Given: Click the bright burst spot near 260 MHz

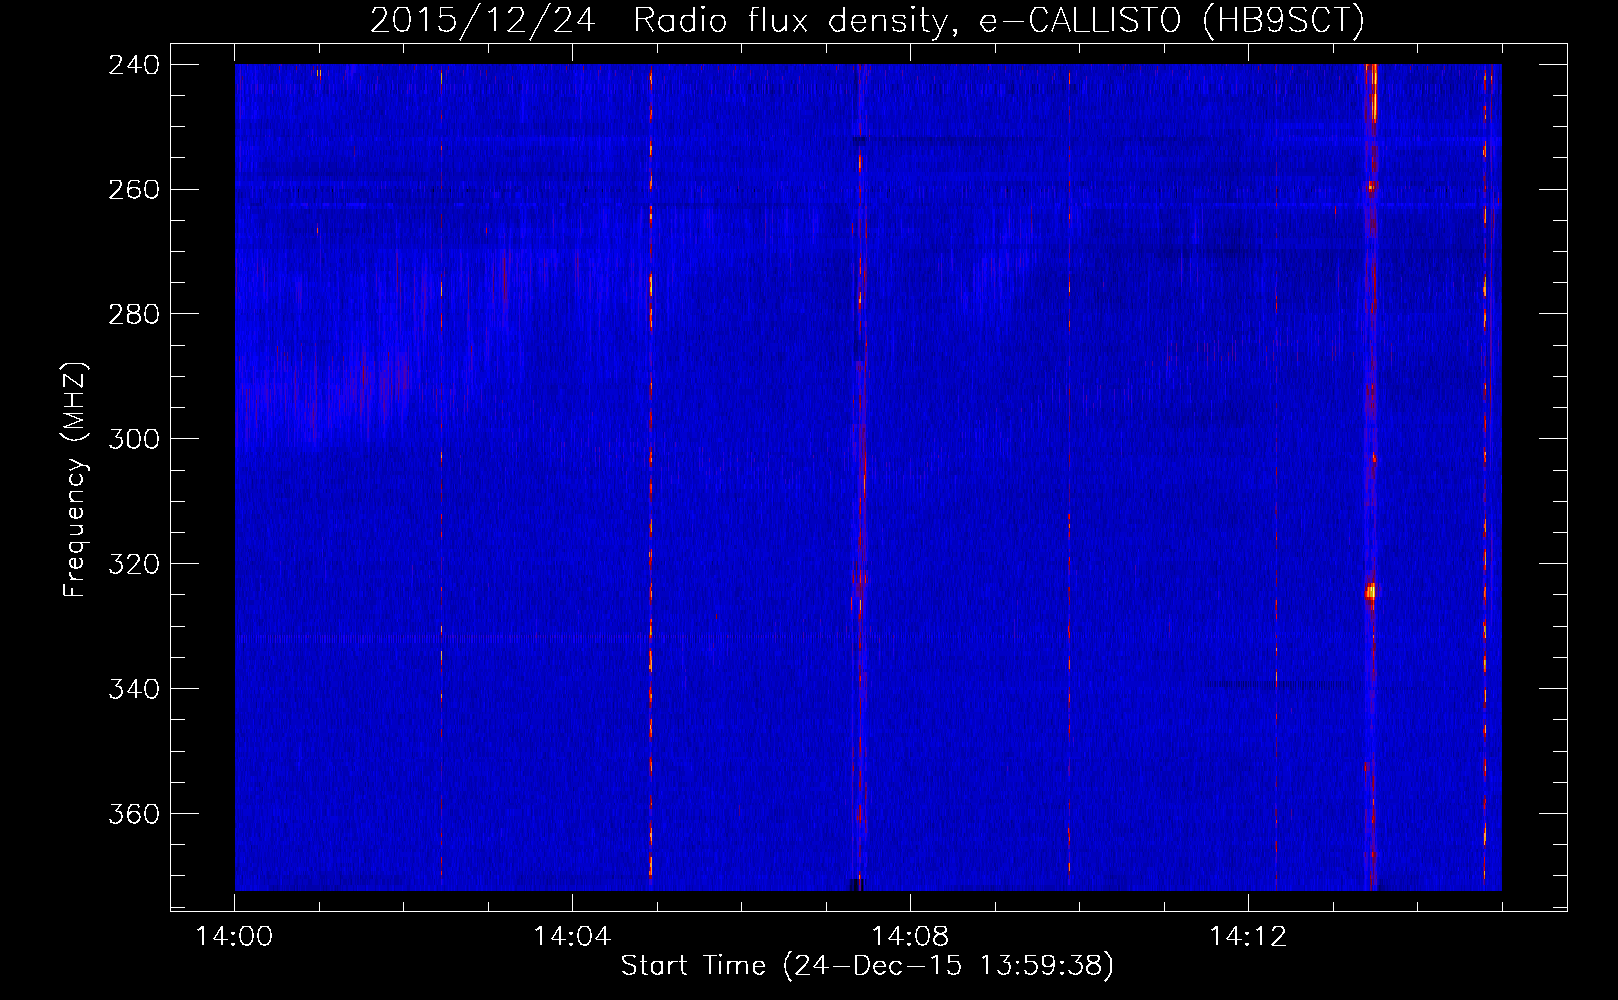Looking at the screenshot, I should (1371, 186).
